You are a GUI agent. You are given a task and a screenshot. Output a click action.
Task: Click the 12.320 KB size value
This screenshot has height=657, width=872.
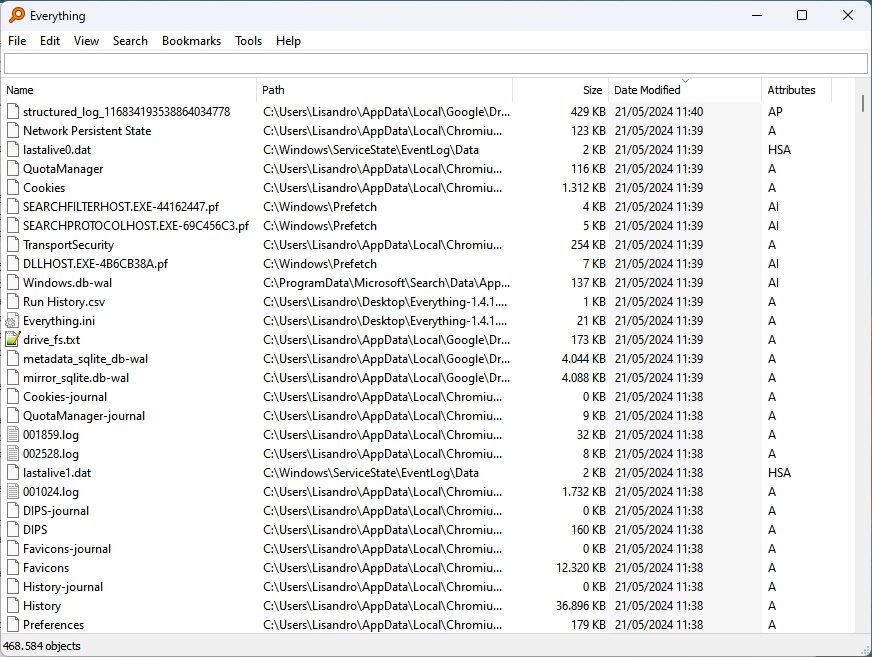pyautogui.click(x=581, y=568)
